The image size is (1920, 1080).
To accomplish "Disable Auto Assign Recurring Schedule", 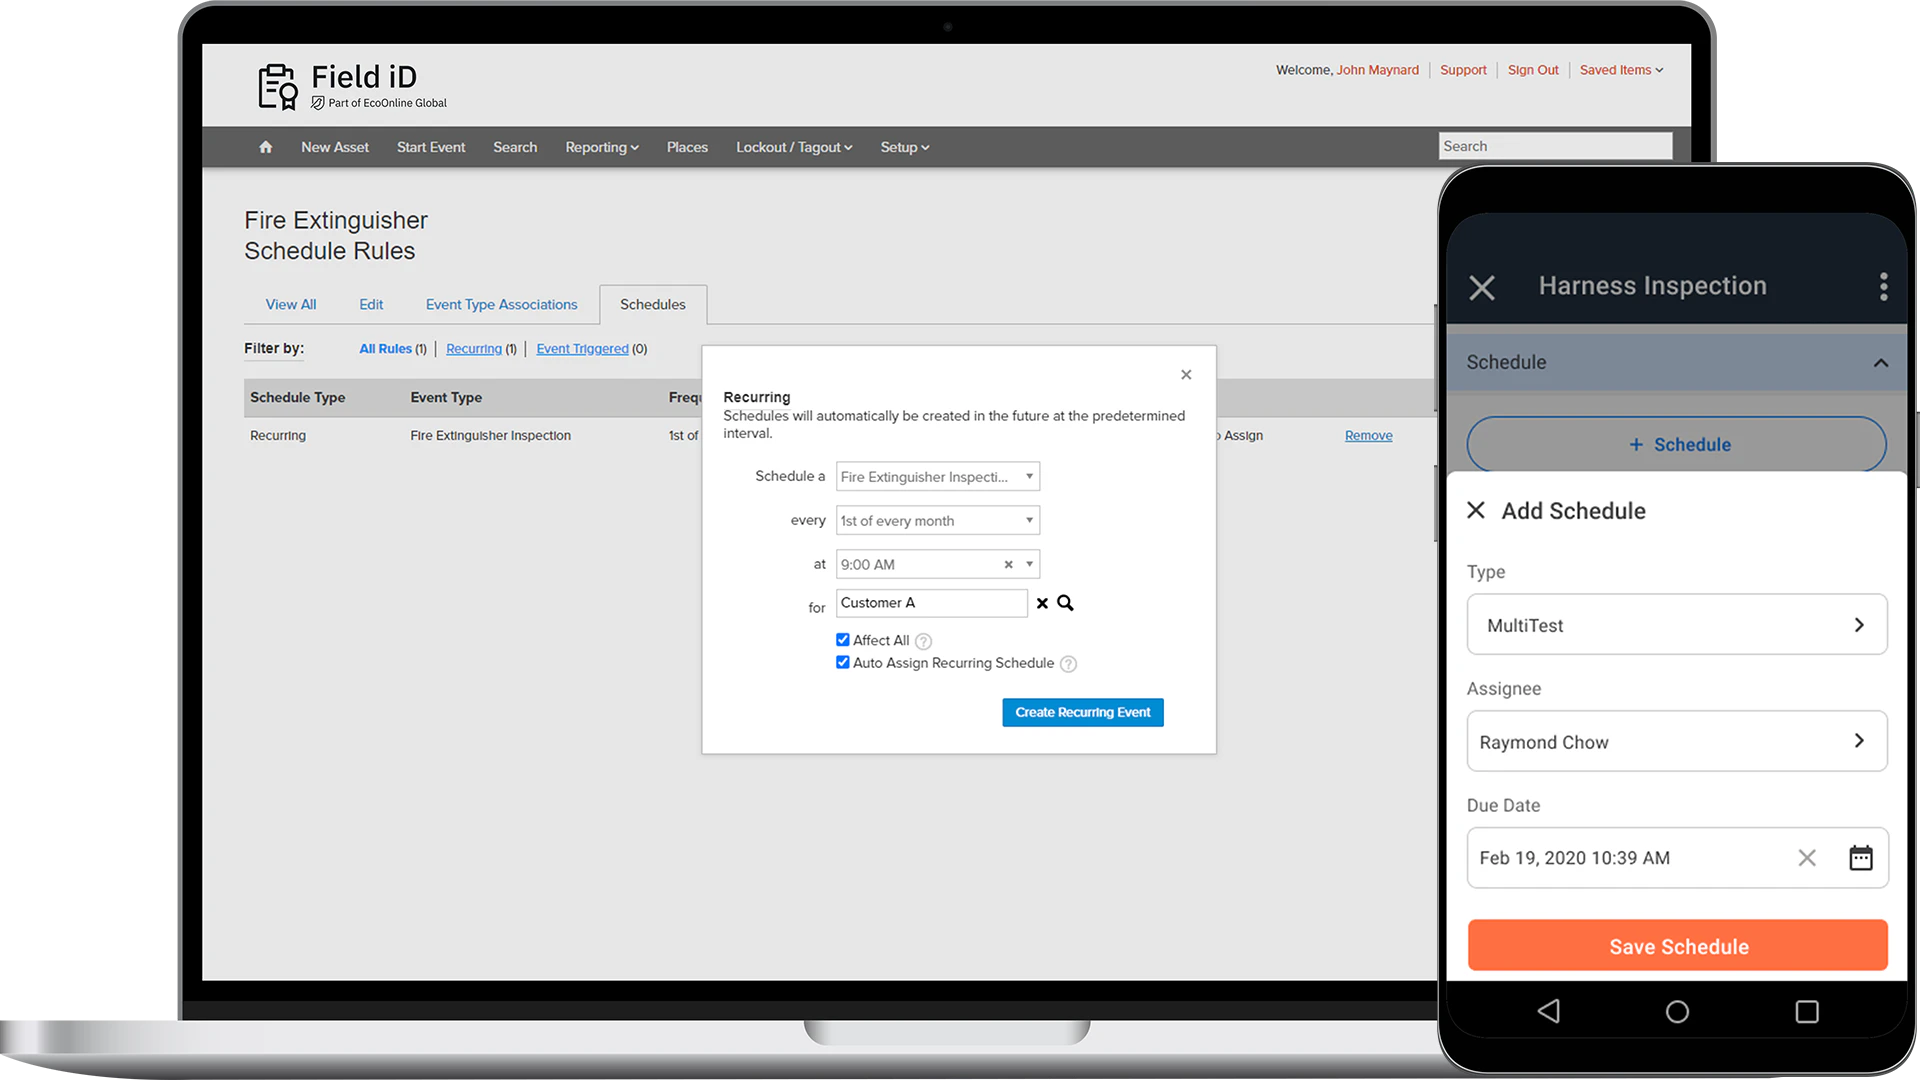I will 843,662.
